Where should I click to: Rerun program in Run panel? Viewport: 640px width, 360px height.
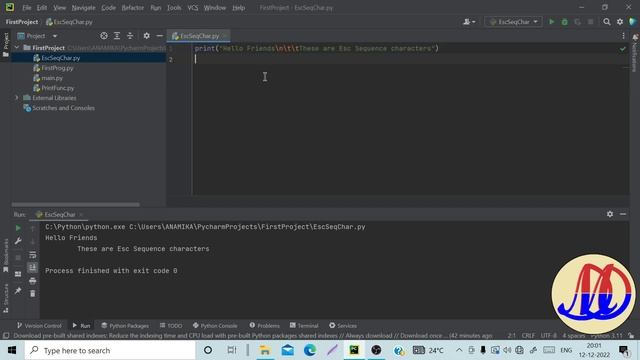pos(18,228)
